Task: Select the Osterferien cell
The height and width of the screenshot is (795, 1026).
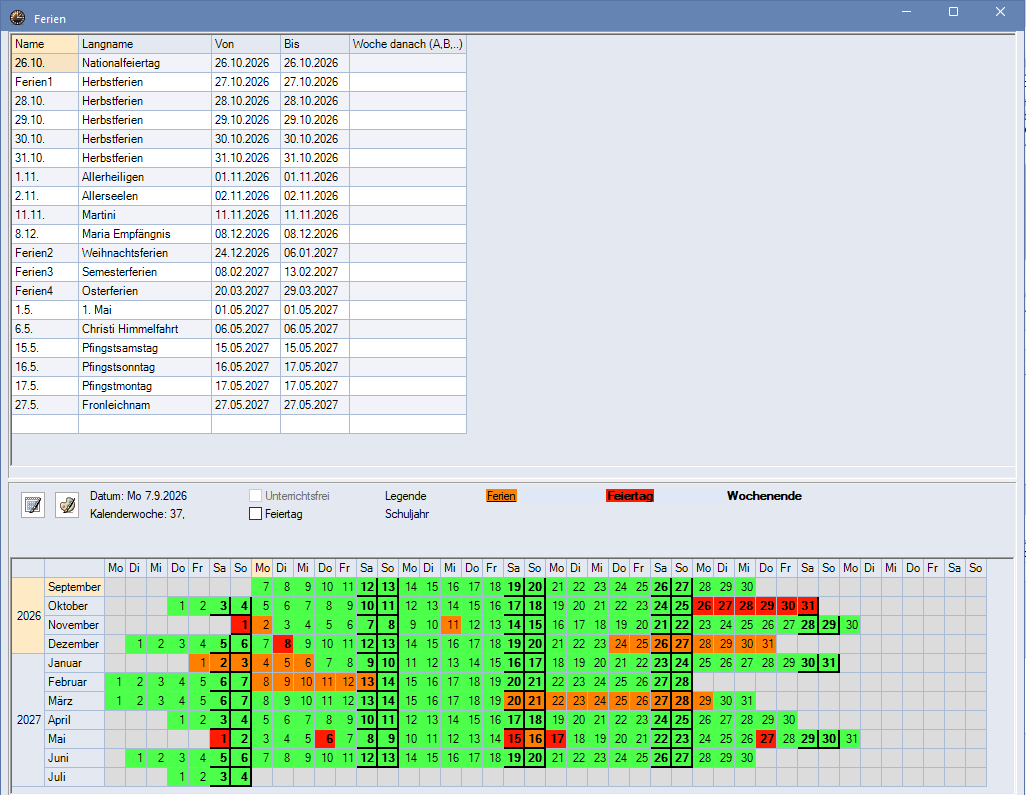Action: [x=145, y=291]
